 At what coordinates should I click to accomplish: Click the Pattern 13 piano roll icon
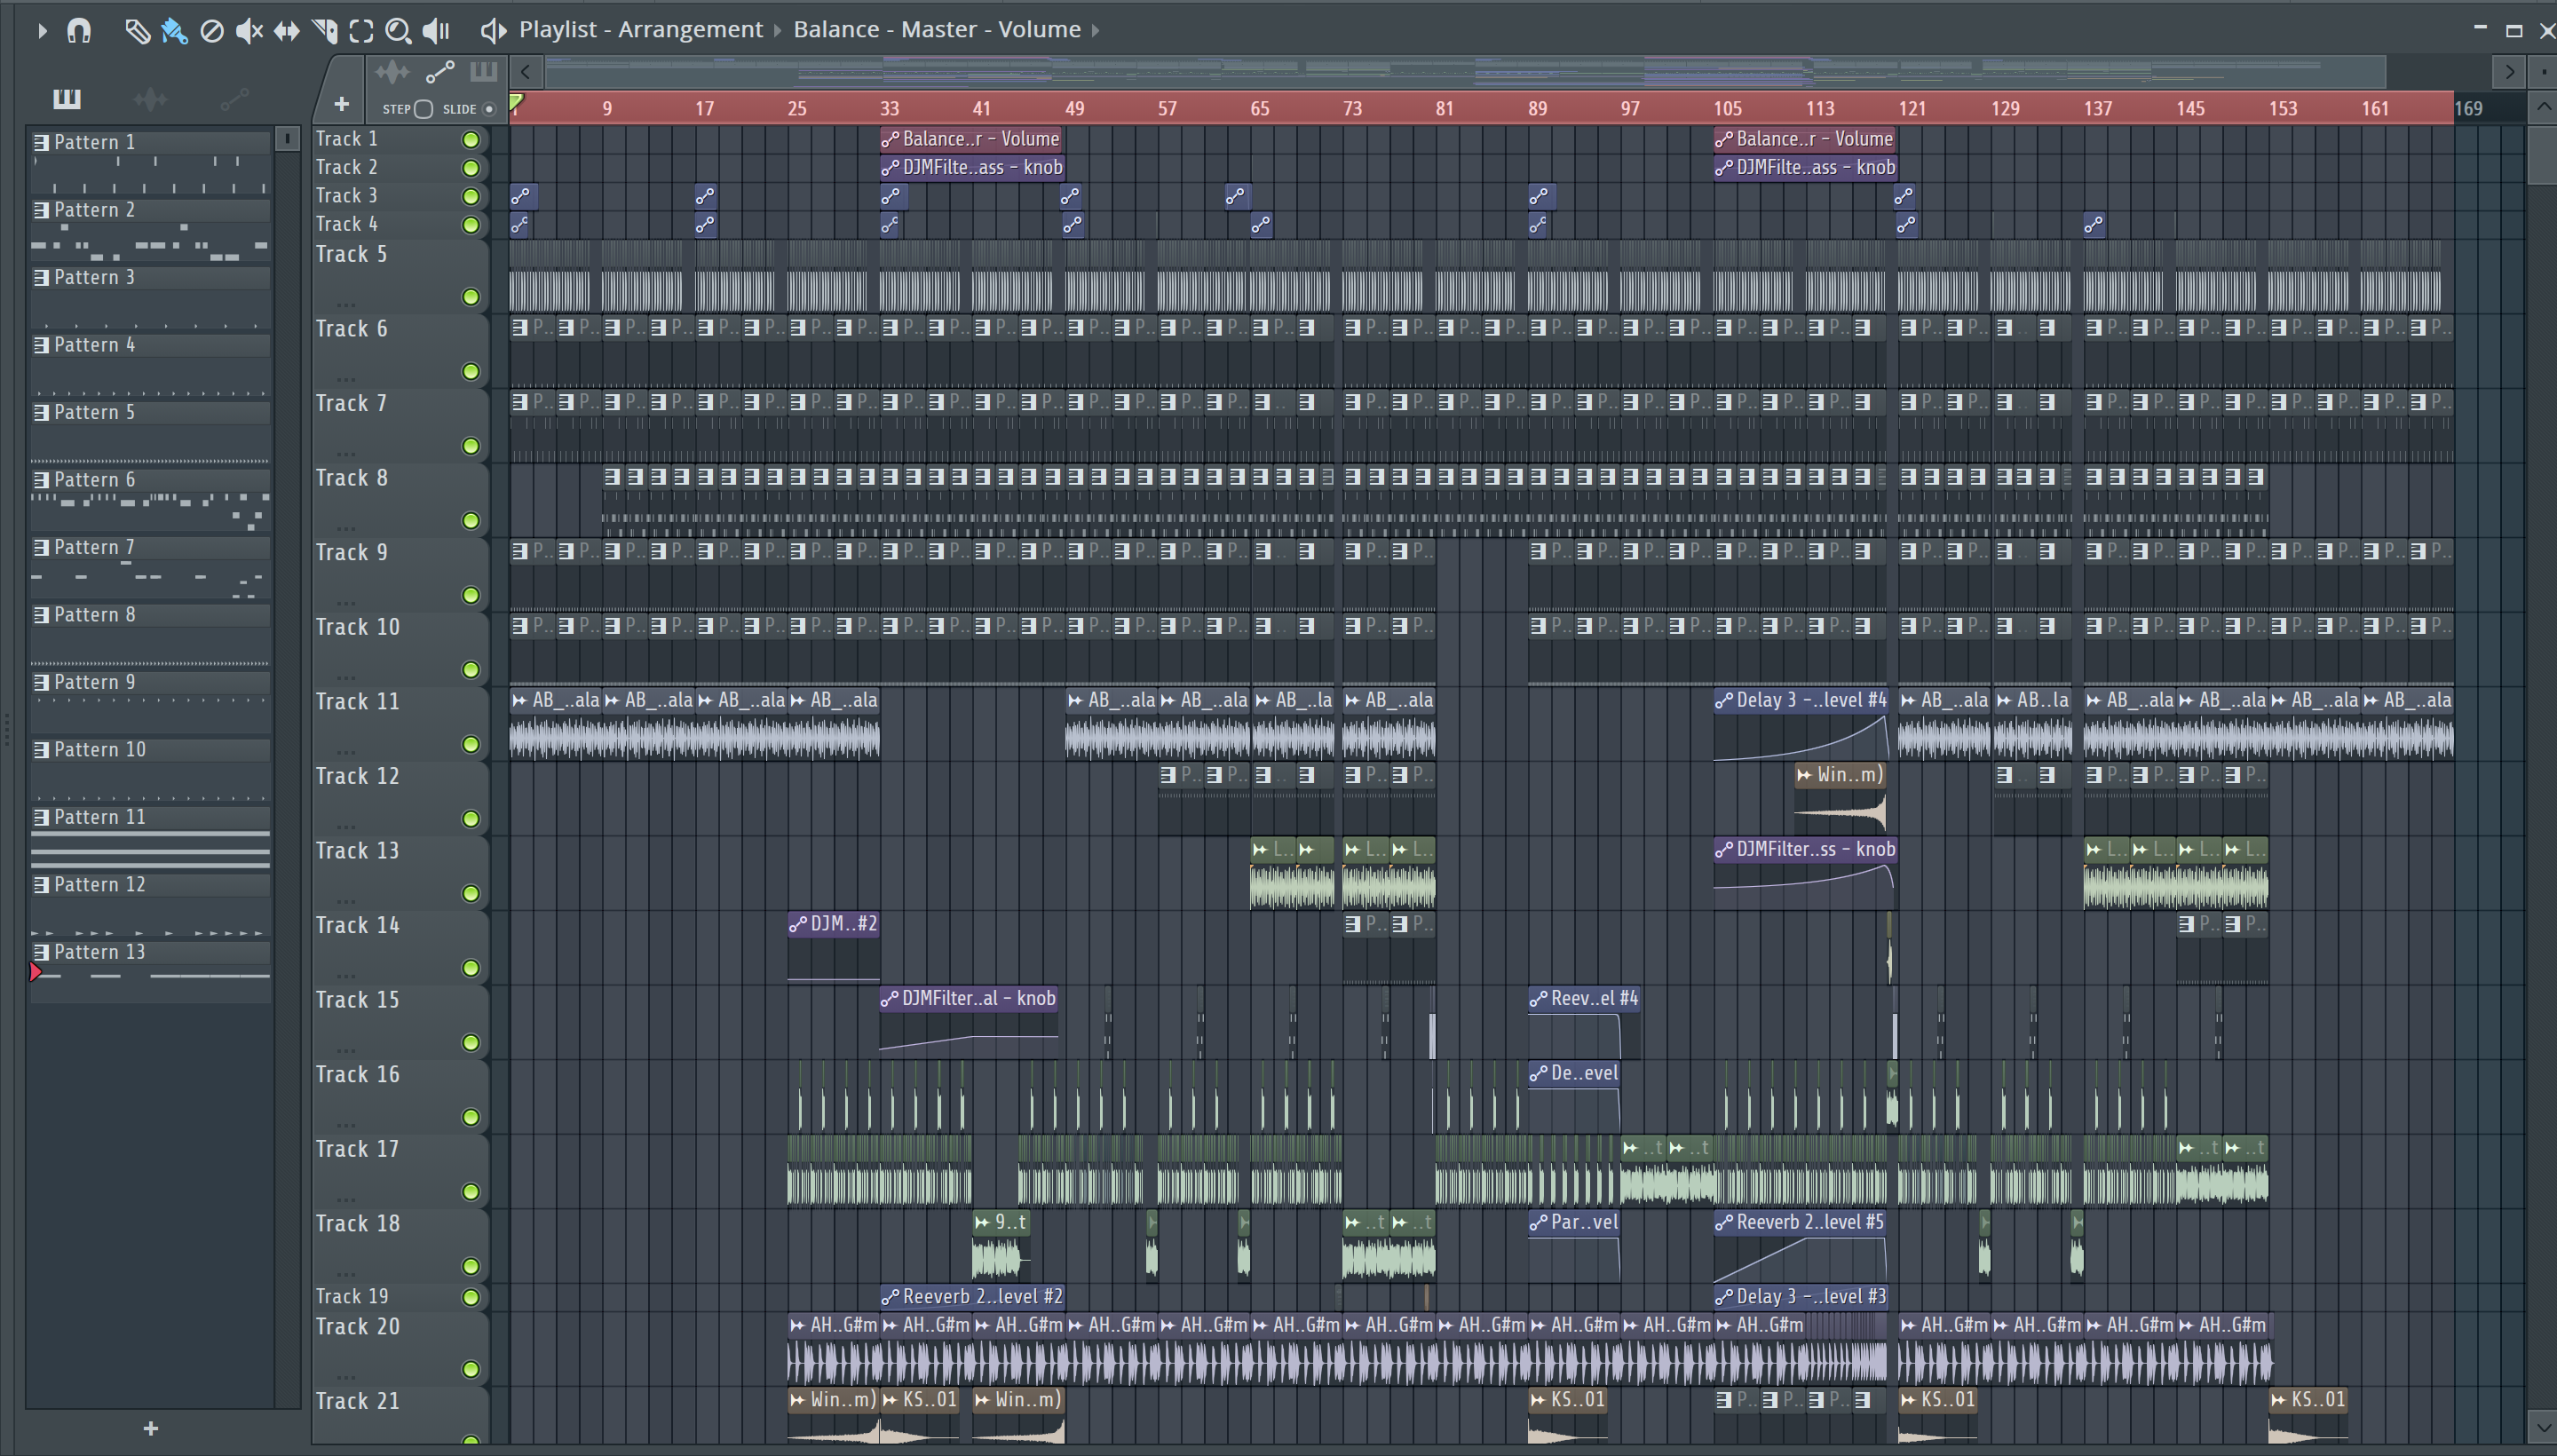[x=41, y=952]
